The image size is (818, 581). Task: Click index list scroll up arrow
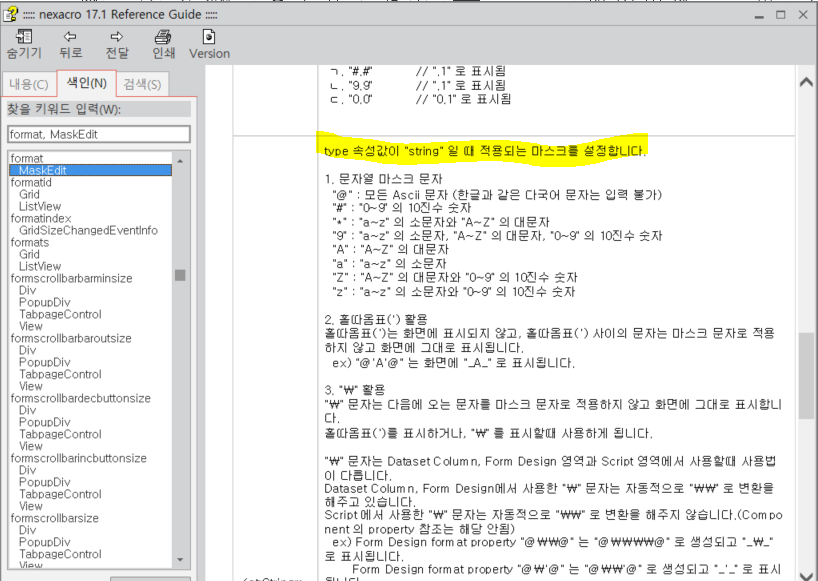pos(180,161)
